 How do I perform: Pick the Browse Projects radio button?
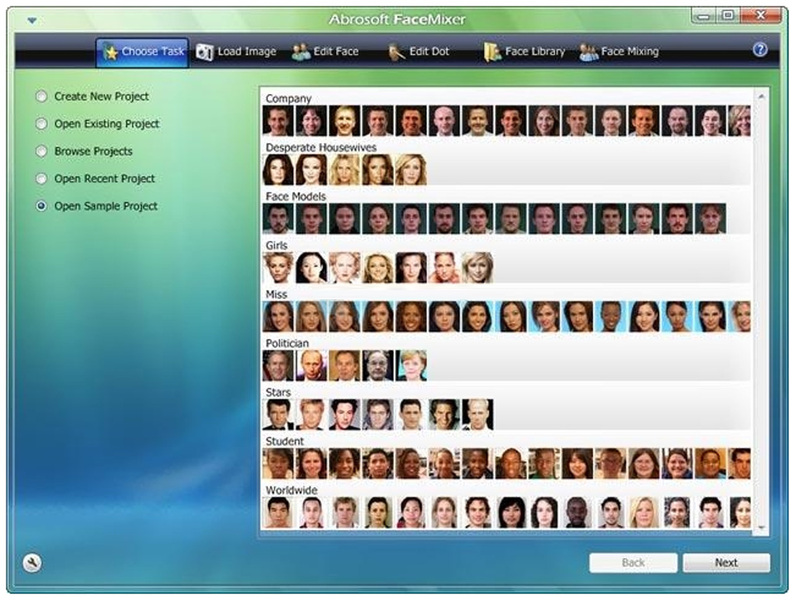coord(41,151)
